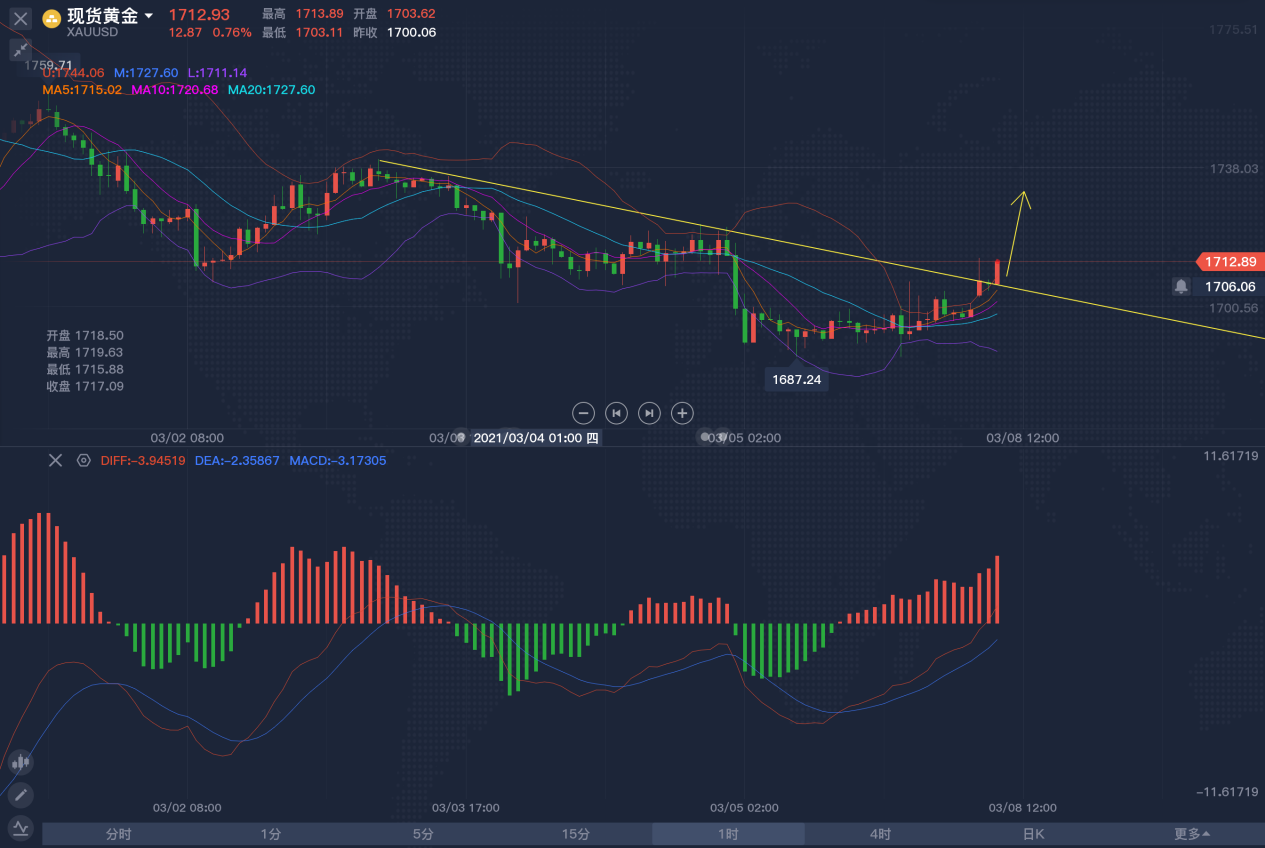This screenshot has width=1265, height=848.
Task: Select the 日K timeframe tab
Action: click(x=1033, y=834)
